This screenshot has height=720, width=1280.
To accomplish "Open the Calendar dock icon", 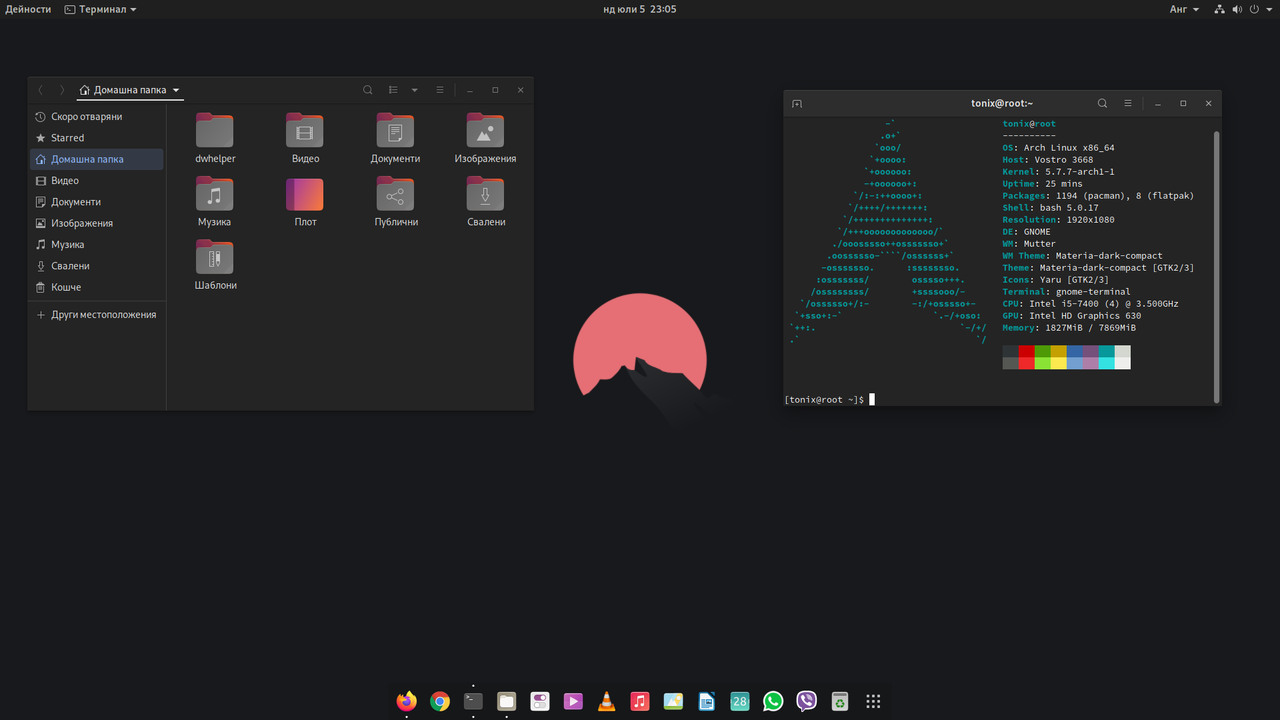I will (x=740, y=701).
